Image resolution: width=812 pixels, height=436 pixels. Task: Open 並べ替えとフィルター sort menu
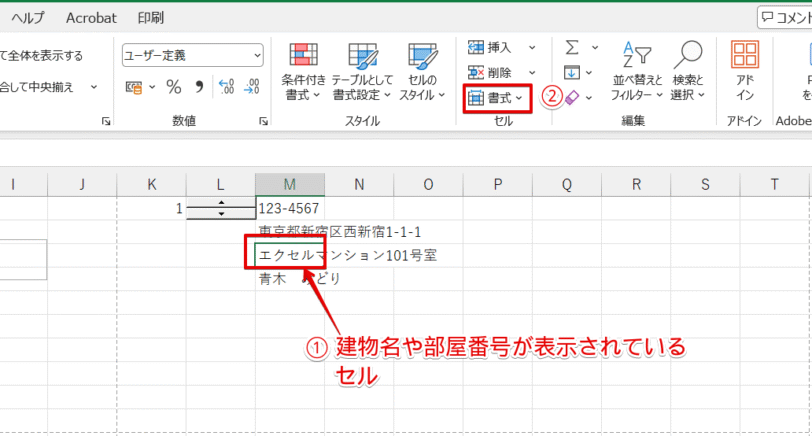[x=636, y=71]
